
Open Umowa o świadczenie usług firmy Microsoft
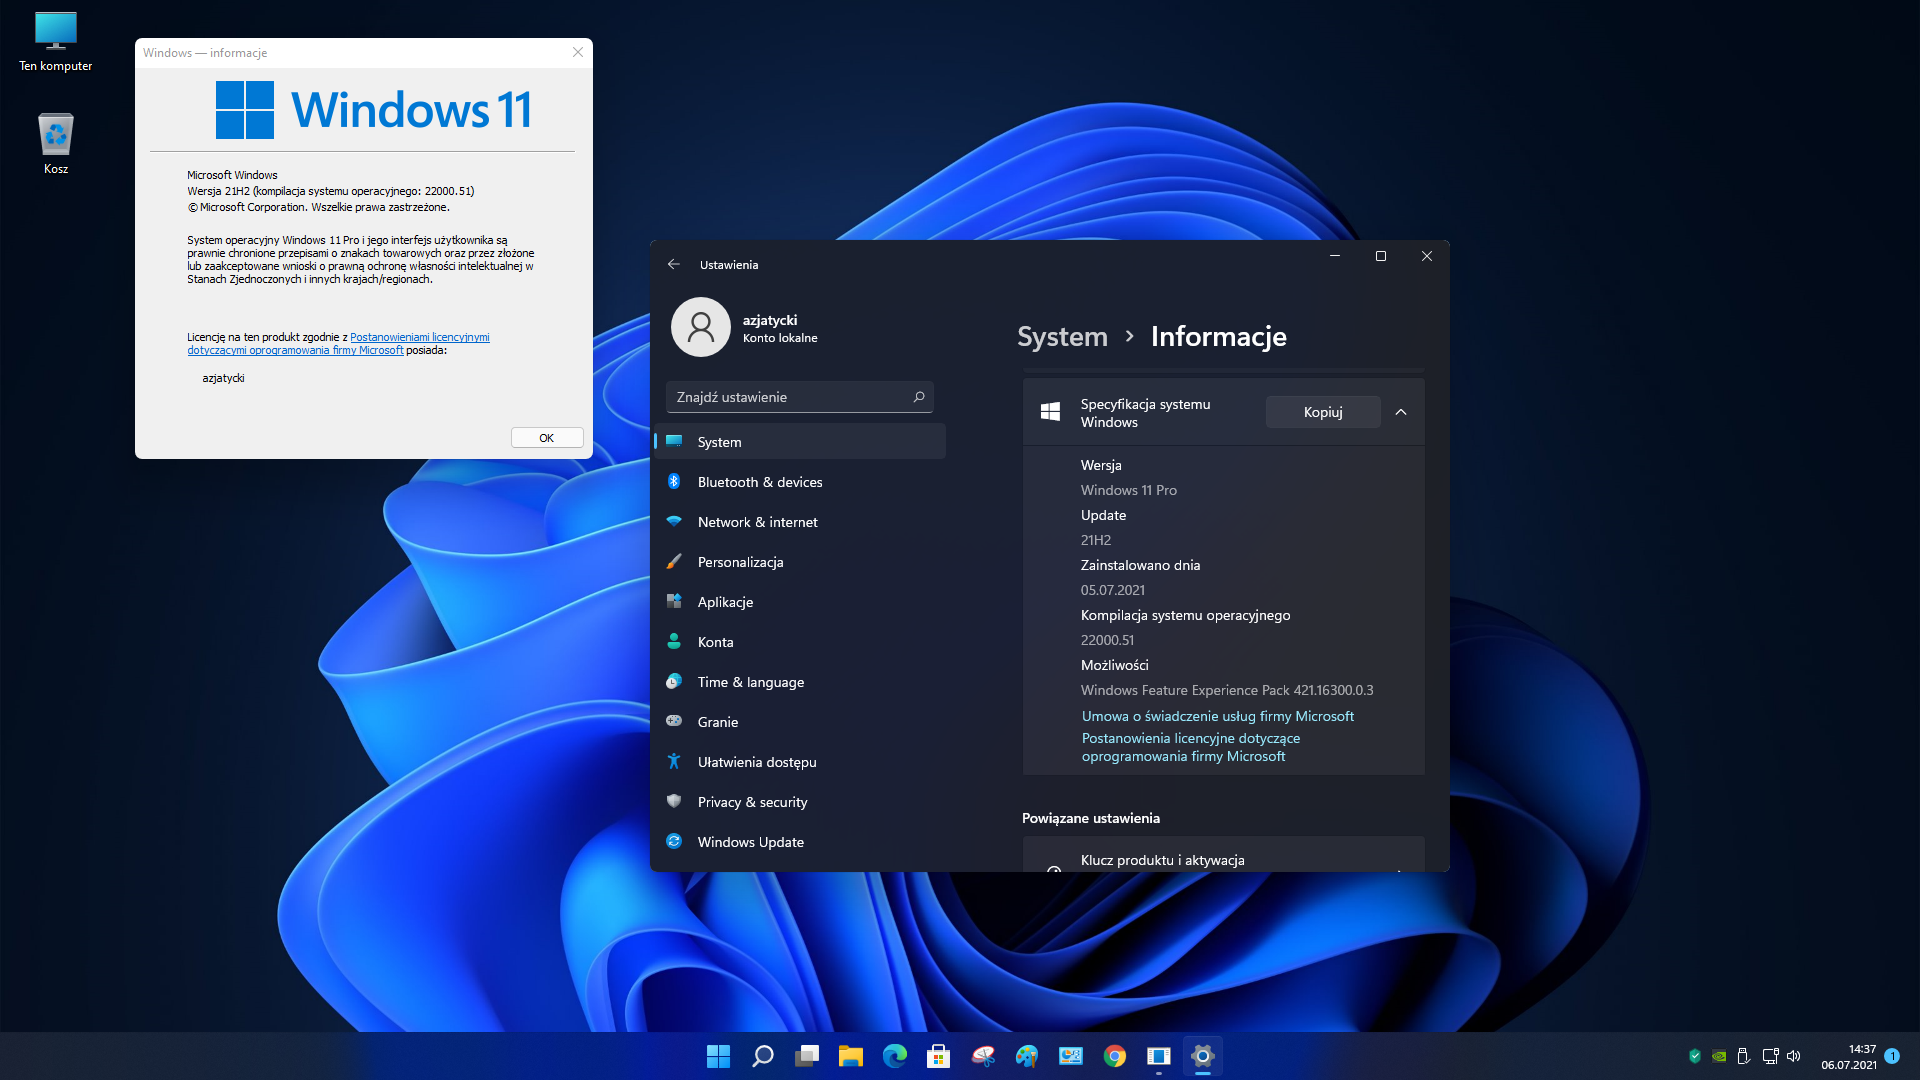point(1218,716)
